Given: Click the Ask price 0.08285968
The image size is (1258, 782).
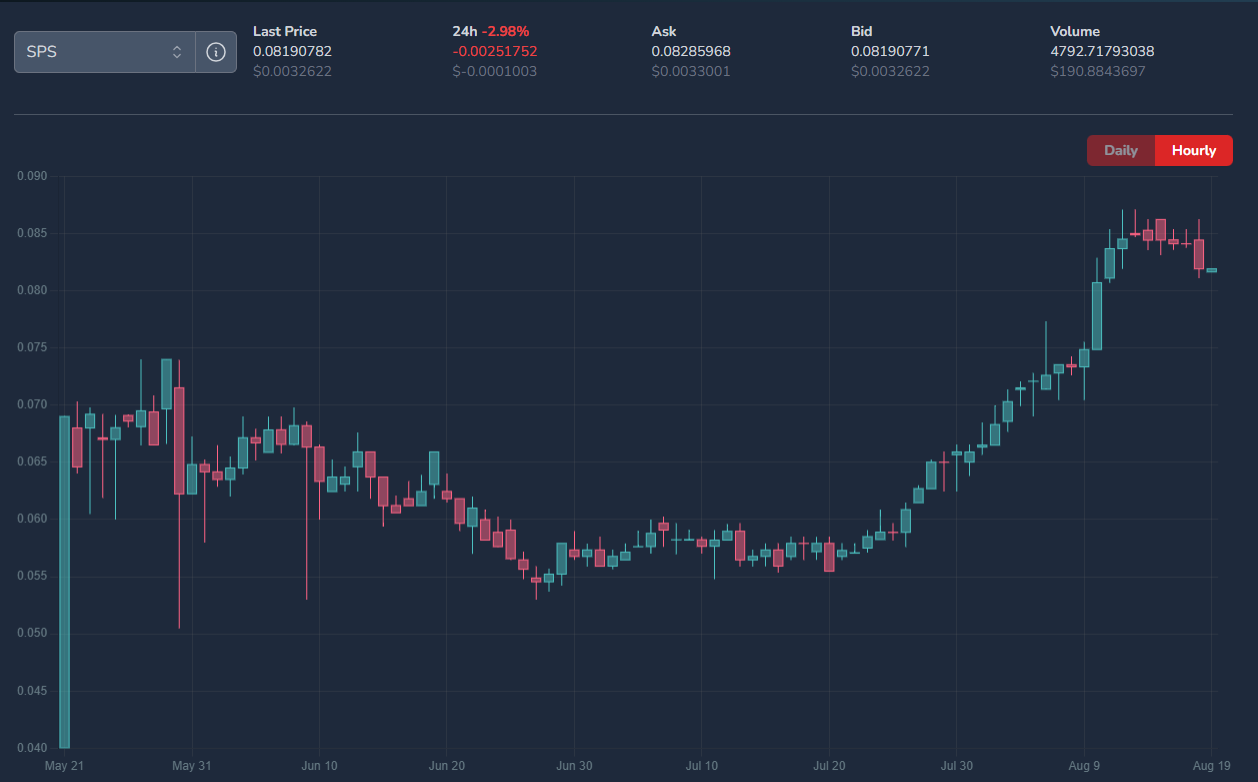Looking at the screenshot, I should click(691, 51).
